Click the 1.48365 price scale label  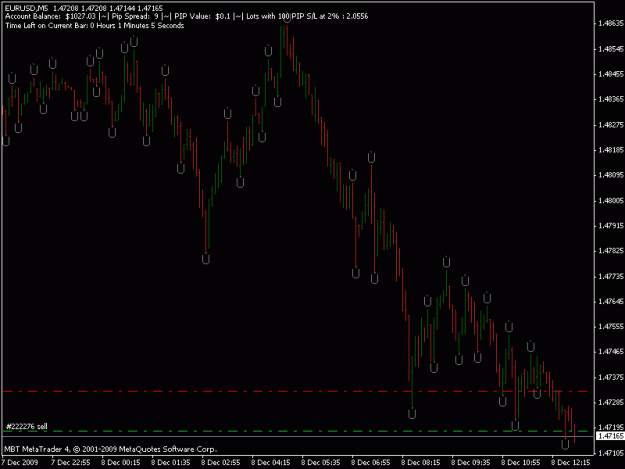click(611, 99)
